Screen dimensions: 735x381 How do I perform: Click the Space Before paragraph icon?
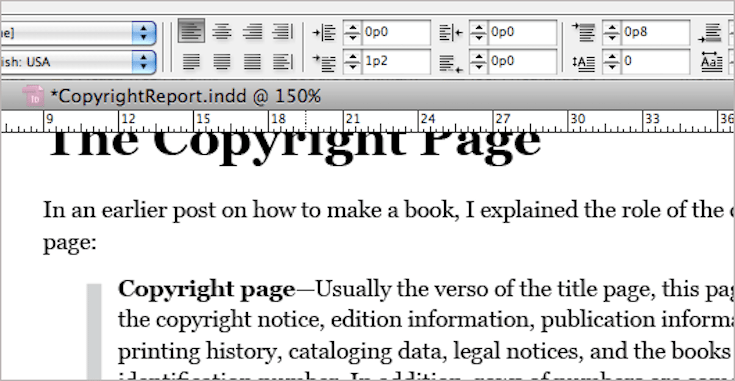point(583,32)
